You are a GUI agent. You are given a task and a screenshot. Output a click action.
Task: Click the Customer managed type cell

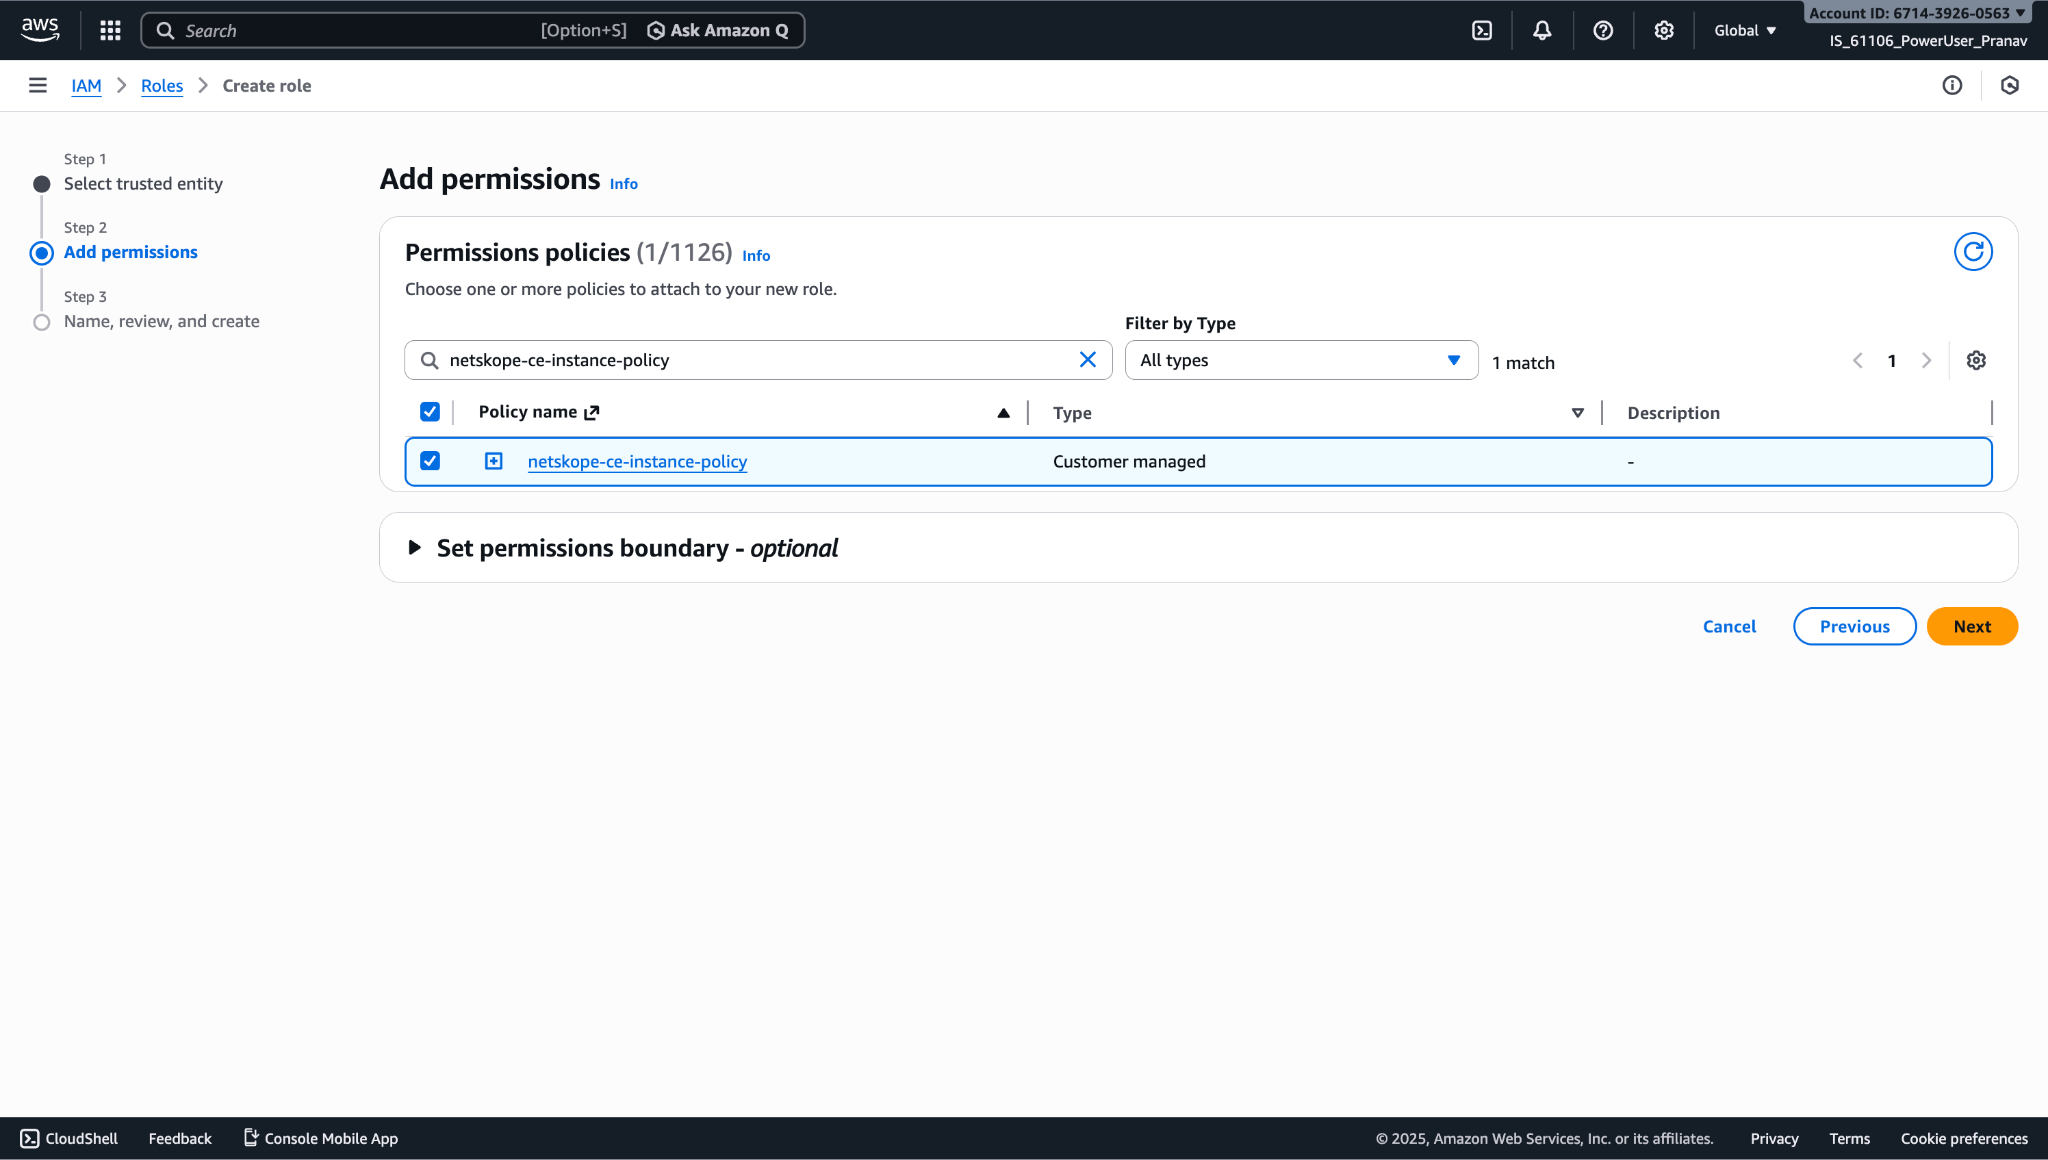(1129, 461)
